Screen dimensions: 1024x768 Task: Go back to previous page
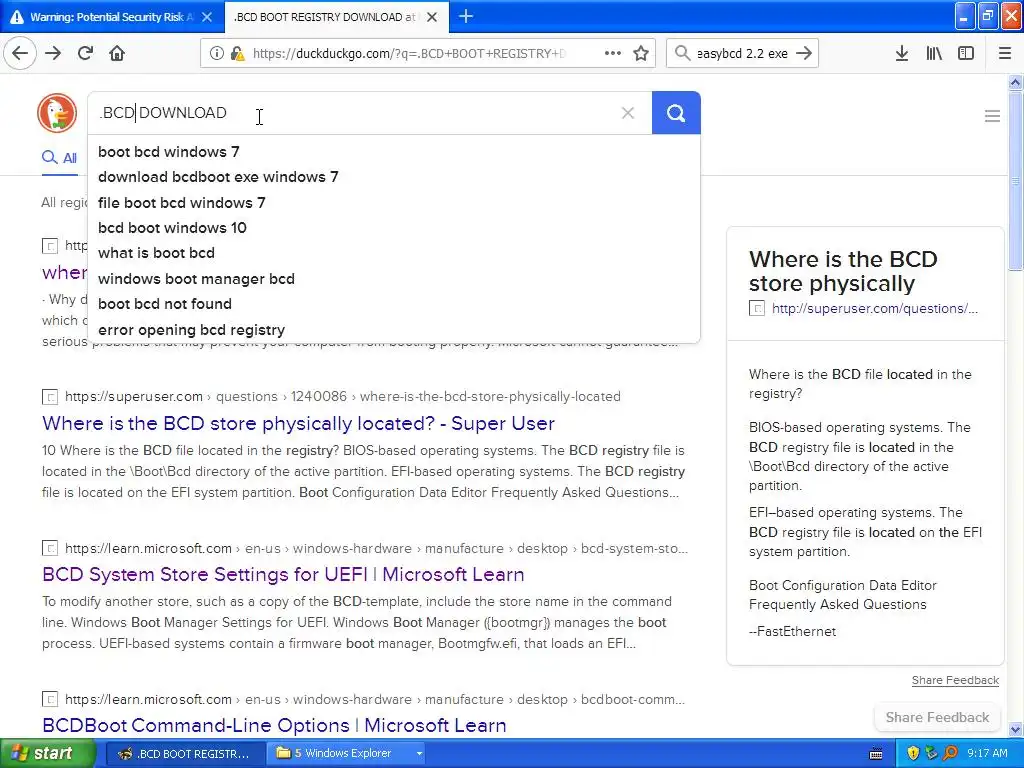coord(20,53)
